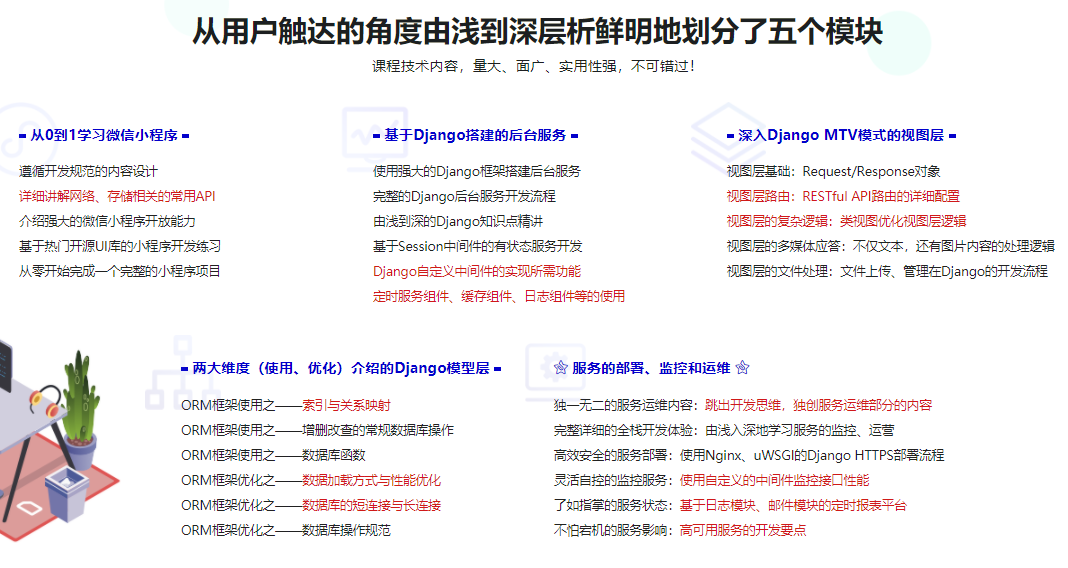Click the red 索引与关系映射 ORM item
Screen dimensions: 1068x568
[346, 405]
